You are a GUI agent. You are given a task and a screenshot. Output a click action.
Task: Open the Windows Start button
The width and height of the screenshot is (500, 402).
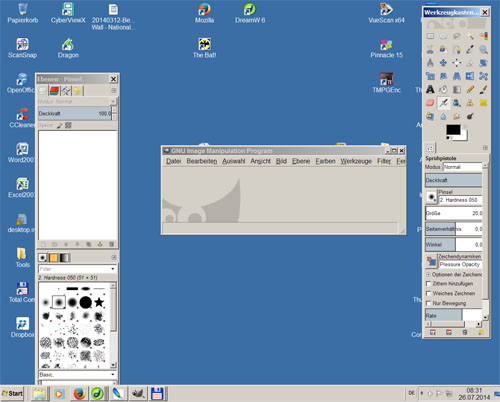coord(13,394)
